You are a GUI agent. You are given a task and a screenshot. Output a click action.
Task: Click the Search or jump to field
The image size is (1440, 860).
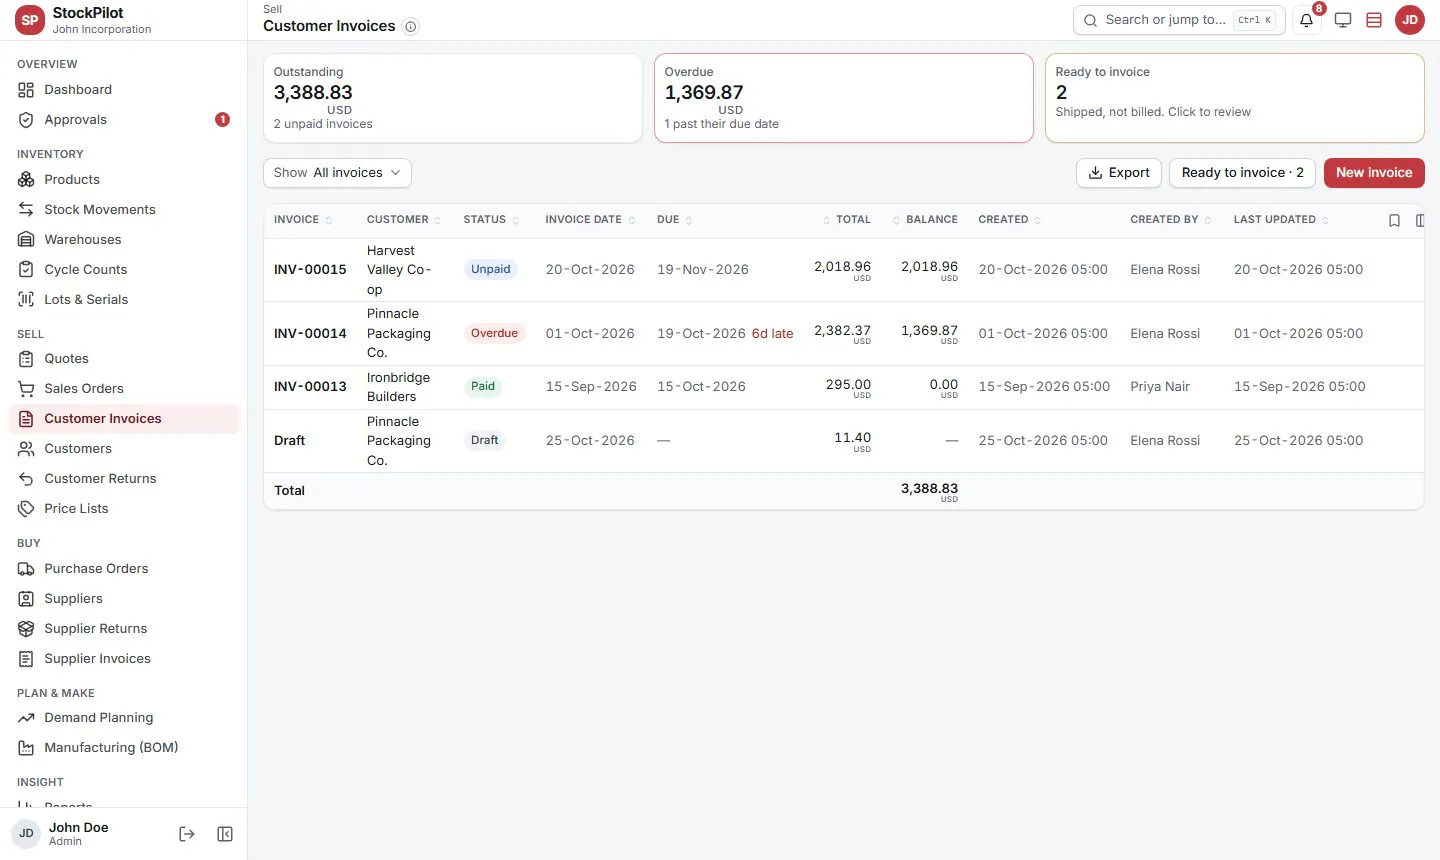1179,20
